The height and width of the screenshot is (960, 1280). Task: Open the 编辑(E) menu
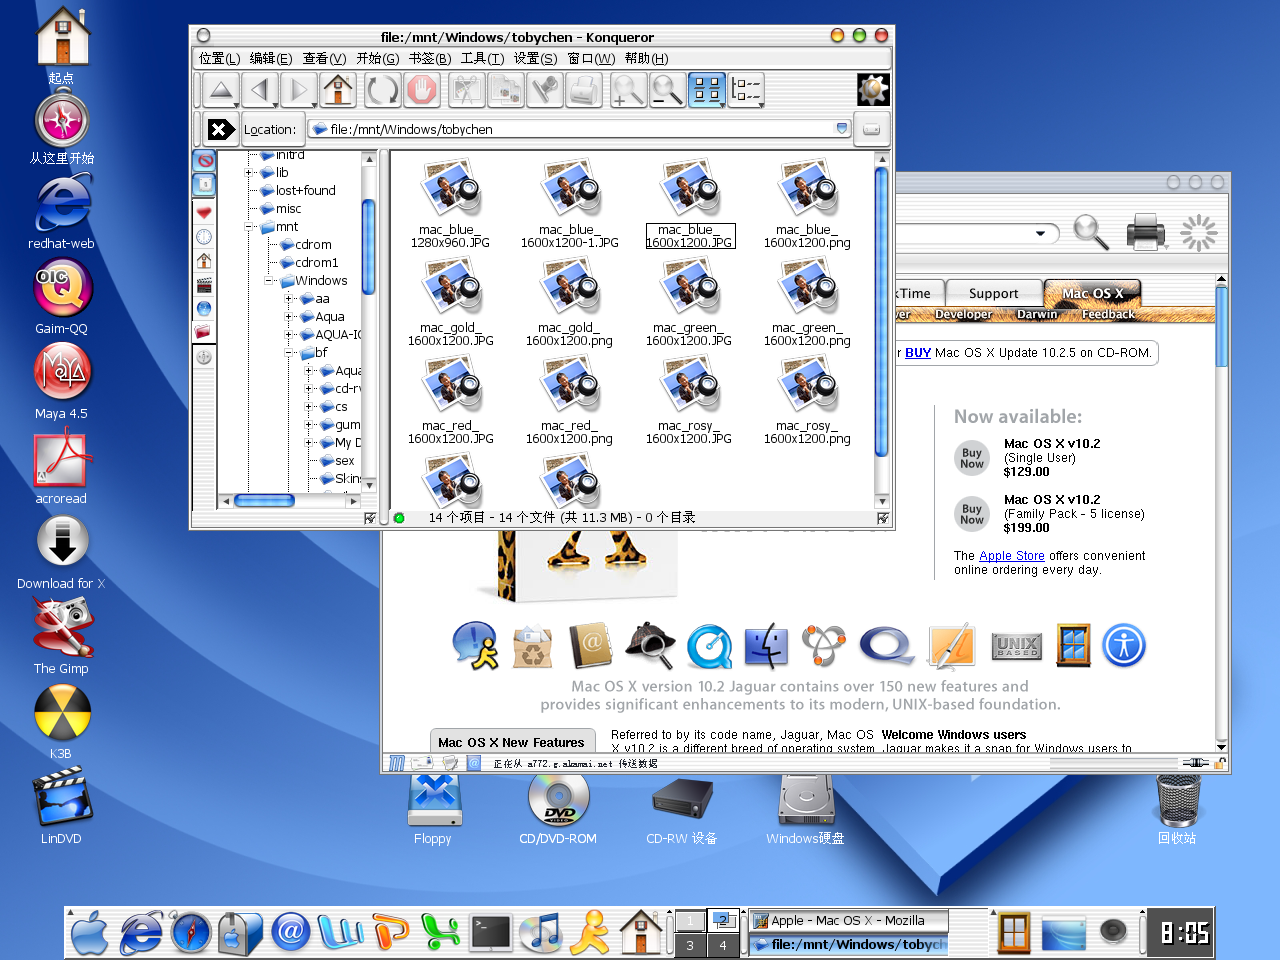270,59
